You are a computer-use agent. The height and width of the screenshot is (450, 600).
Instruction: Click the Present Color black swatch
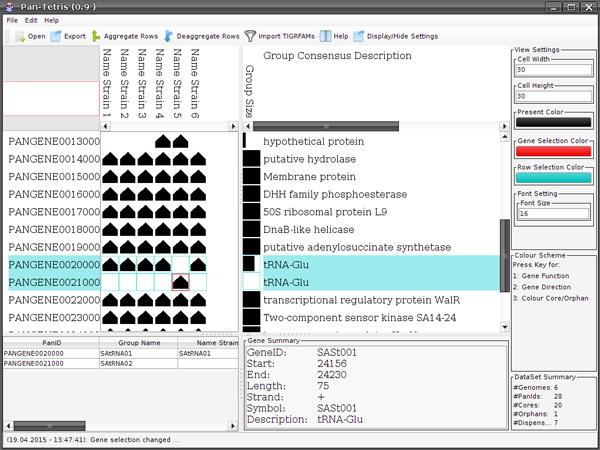tap(553, 122)
